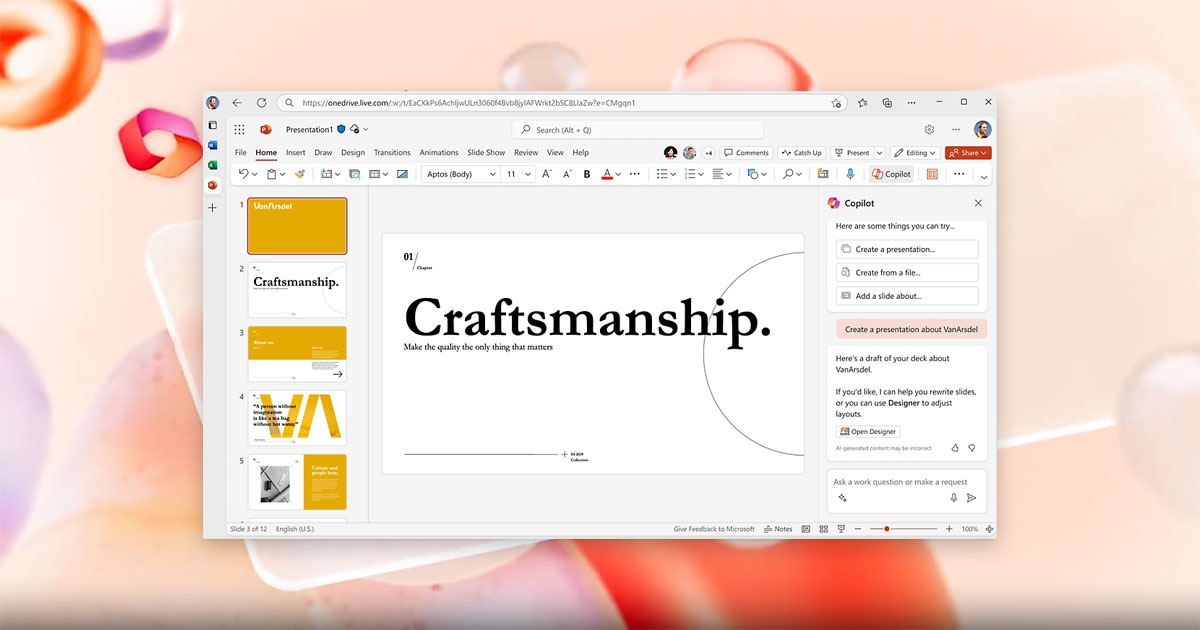
Task: Open the Slide Show tab
Action: (x=486, y=153)
